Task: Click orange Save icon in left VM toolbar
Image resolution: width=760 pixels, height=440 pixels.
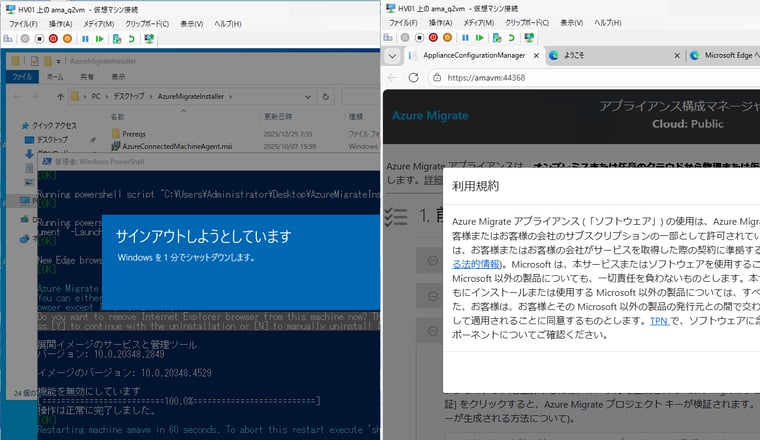Action: pos(67,39)
